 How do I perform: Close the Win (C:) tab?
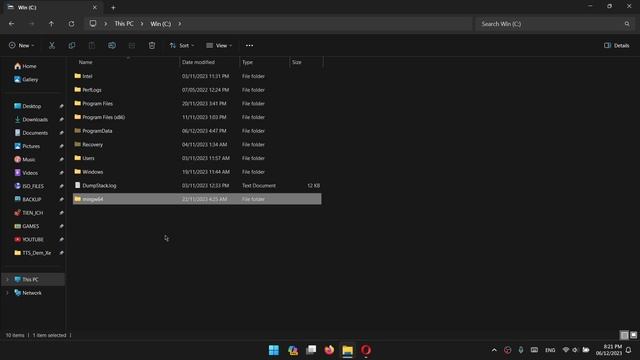95,7
